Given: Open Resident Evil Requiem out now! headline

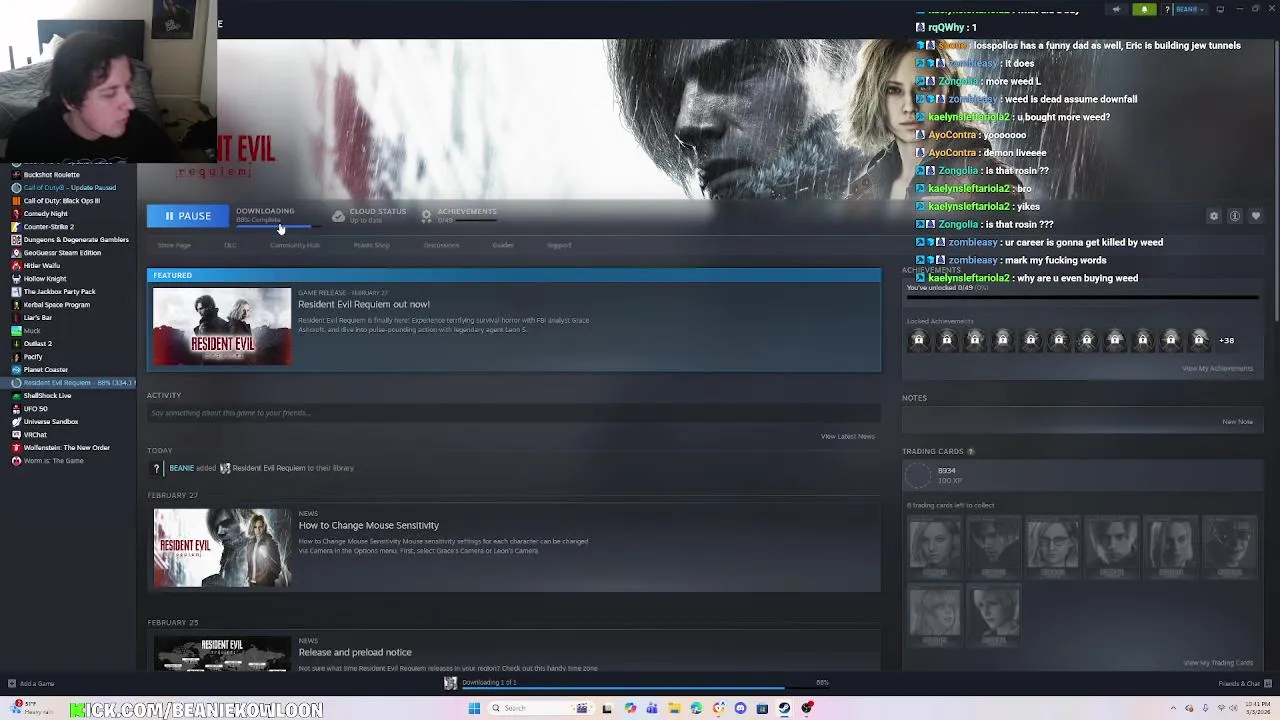Looking at the screenshot, I should 364,305.
